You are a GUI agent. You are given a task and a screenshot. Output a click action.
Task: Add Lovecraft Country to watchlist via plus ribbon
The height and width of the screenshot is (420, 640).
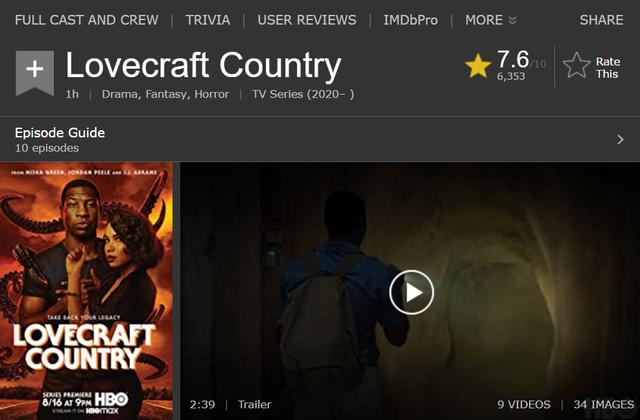[35, 73]
